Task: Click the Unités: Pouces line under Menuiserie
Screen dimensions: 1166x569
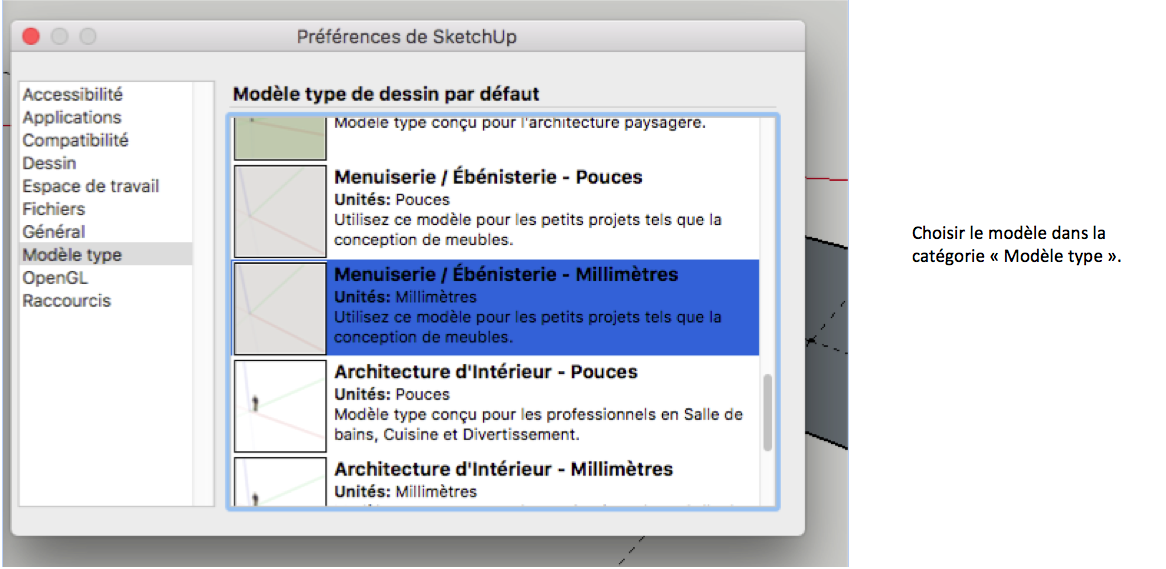Action: point(392,200)
